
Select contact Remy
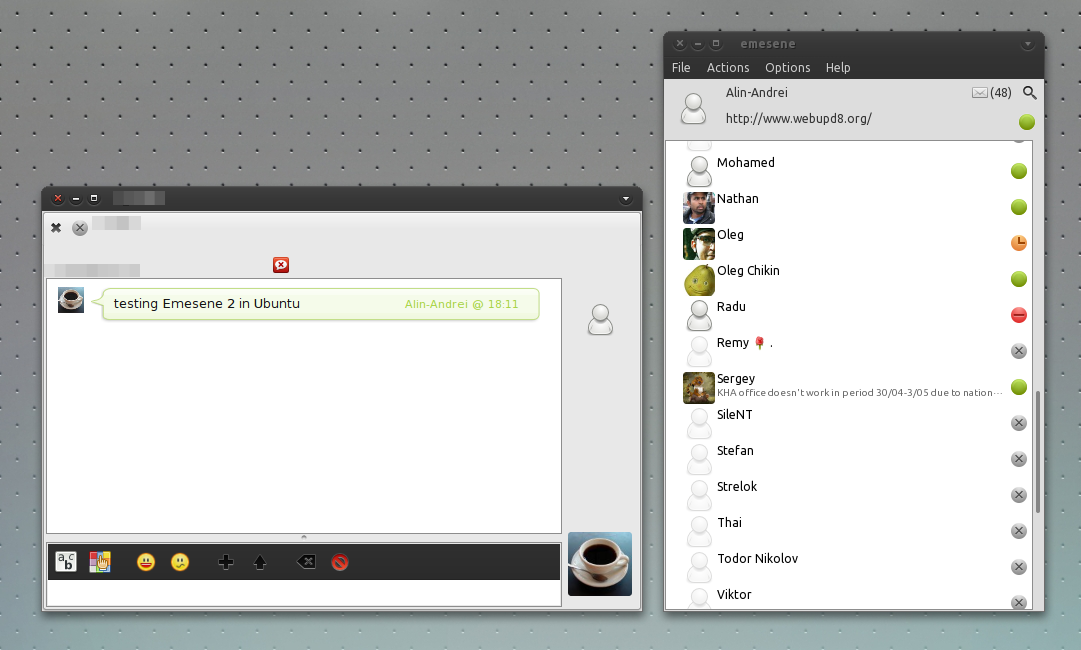click(x=849, y=350)
